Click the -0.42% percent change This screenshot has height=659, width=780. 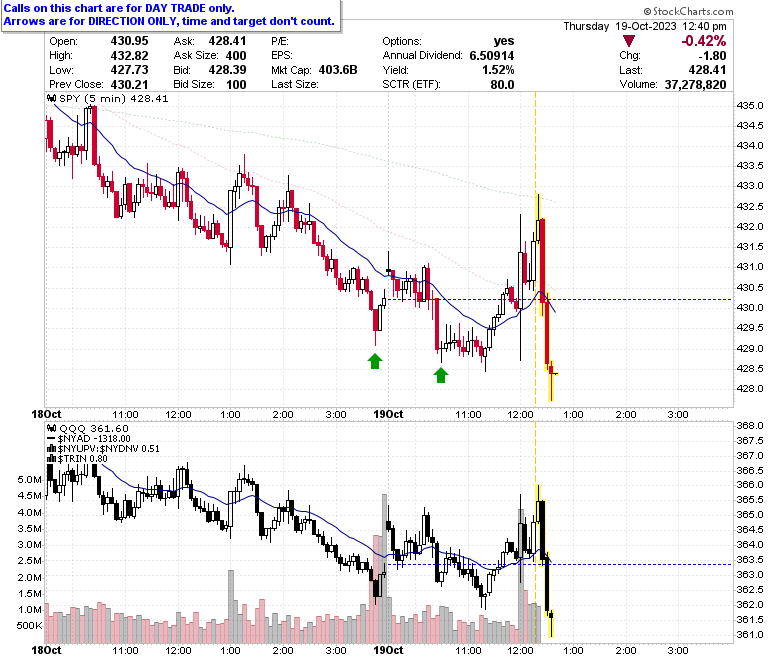click(x=703, y=41)
